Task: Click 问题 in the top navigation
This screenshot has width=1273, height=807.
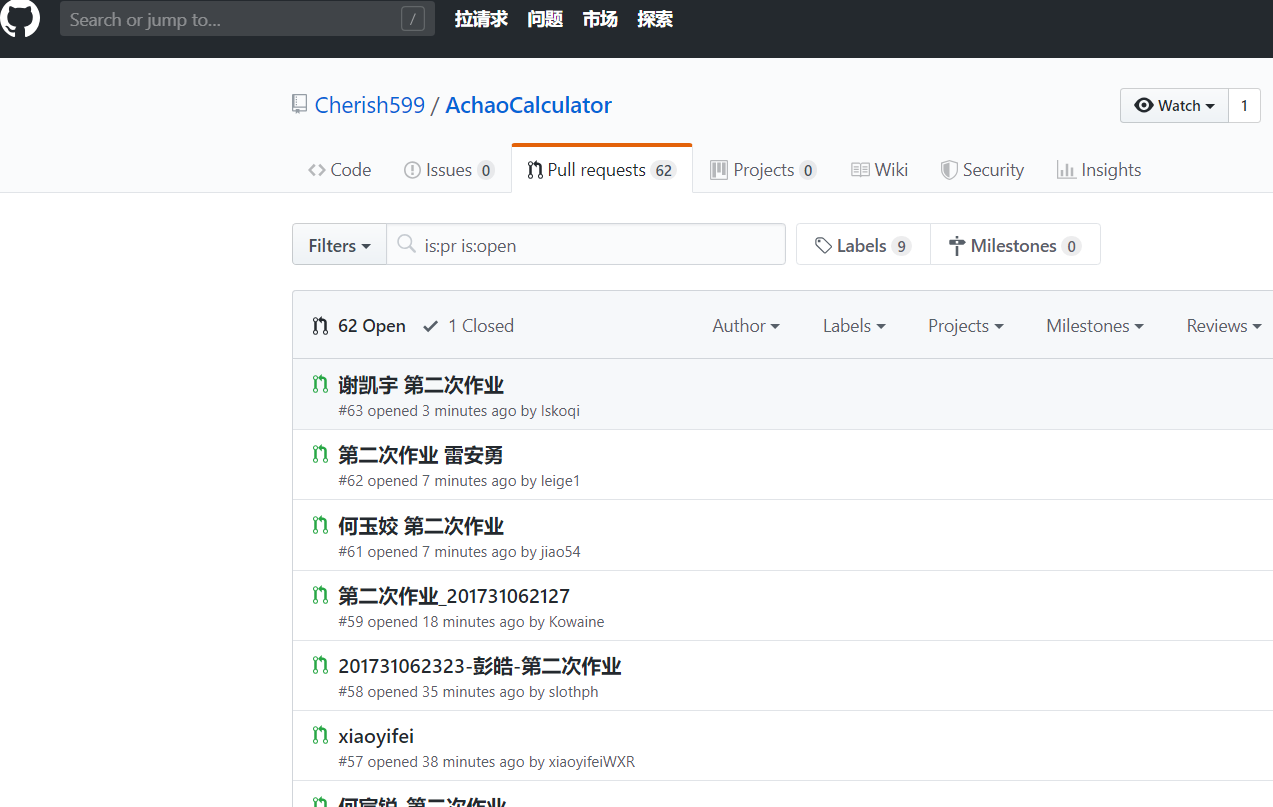Action: tap(545, 19)
